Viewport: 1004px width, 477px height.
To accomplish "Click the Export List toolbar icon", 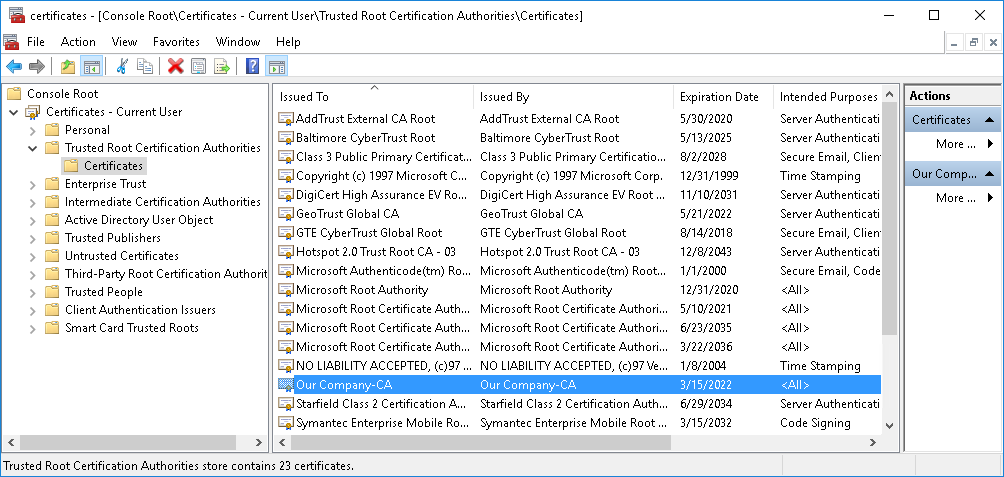I will (x=222, y=66).
